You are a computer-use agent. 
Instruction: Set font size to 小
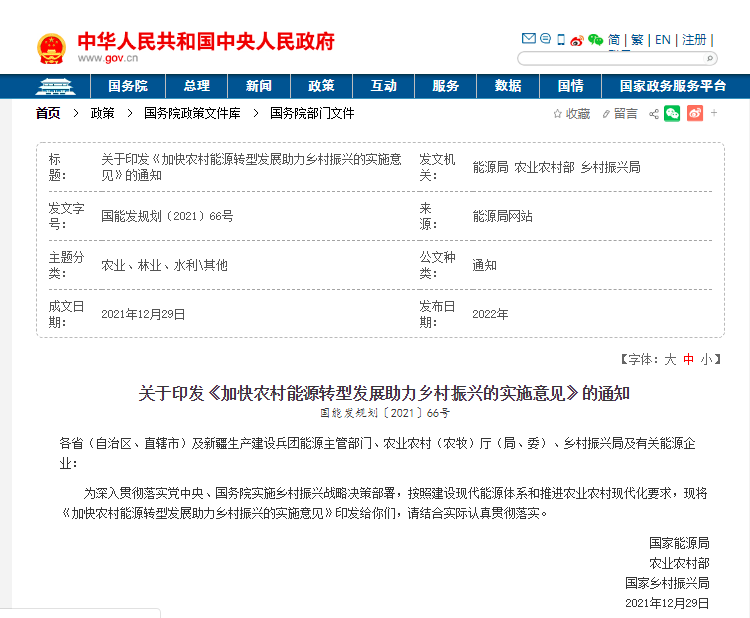(706, 360)
